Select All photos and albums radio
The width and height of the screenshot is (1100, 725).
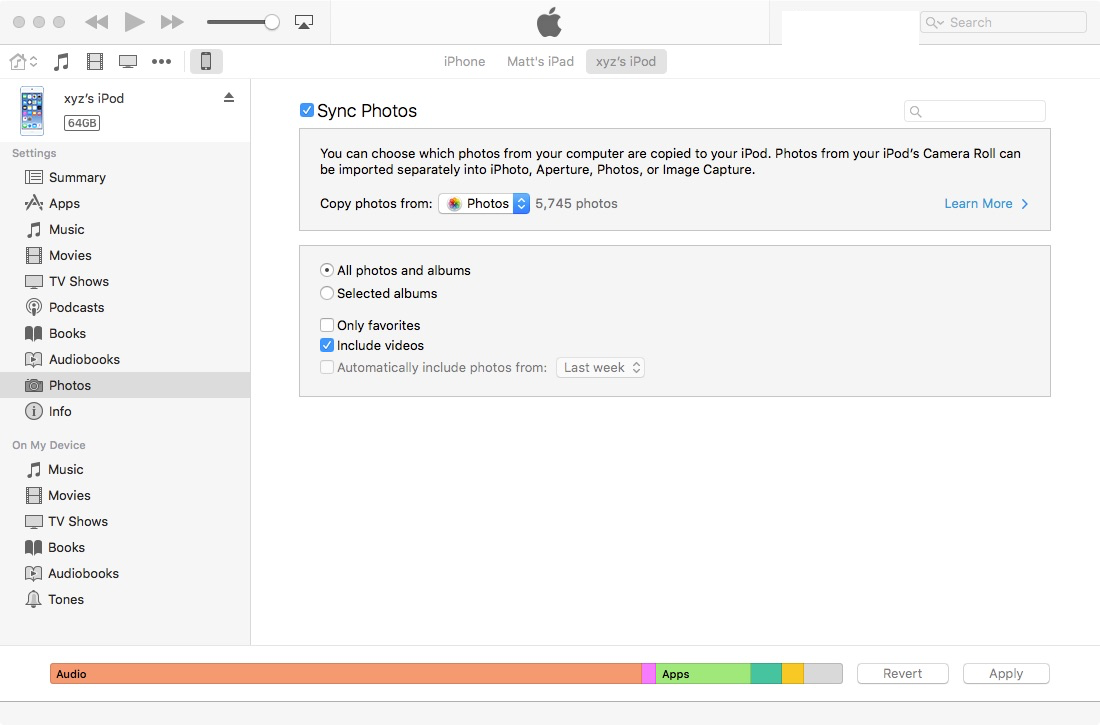coord(327,270)
